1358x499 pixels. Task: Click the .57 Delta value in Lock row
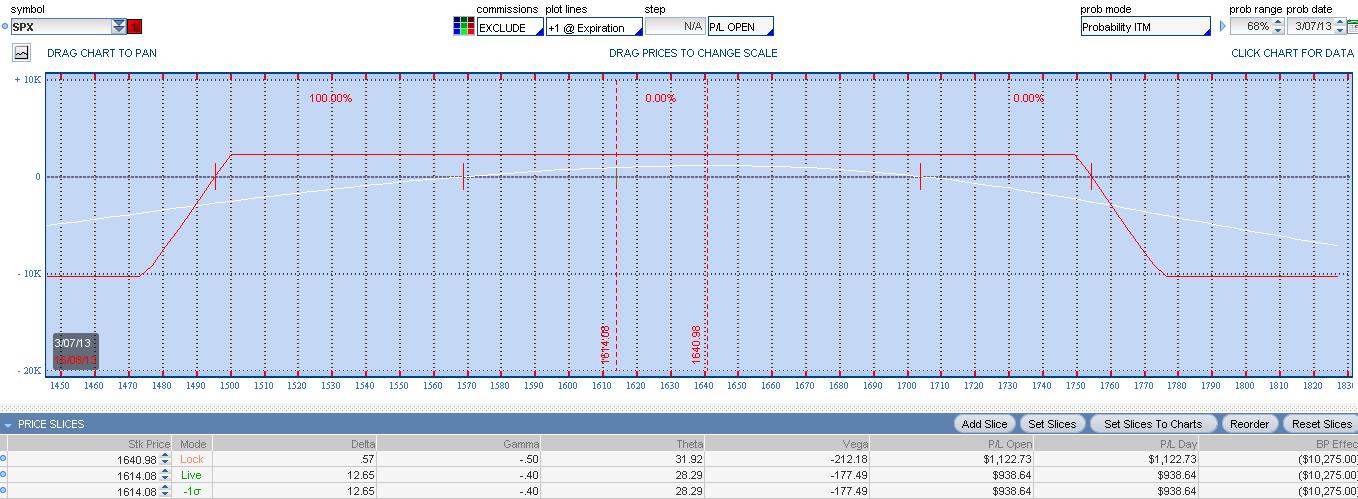click(369, 459)
